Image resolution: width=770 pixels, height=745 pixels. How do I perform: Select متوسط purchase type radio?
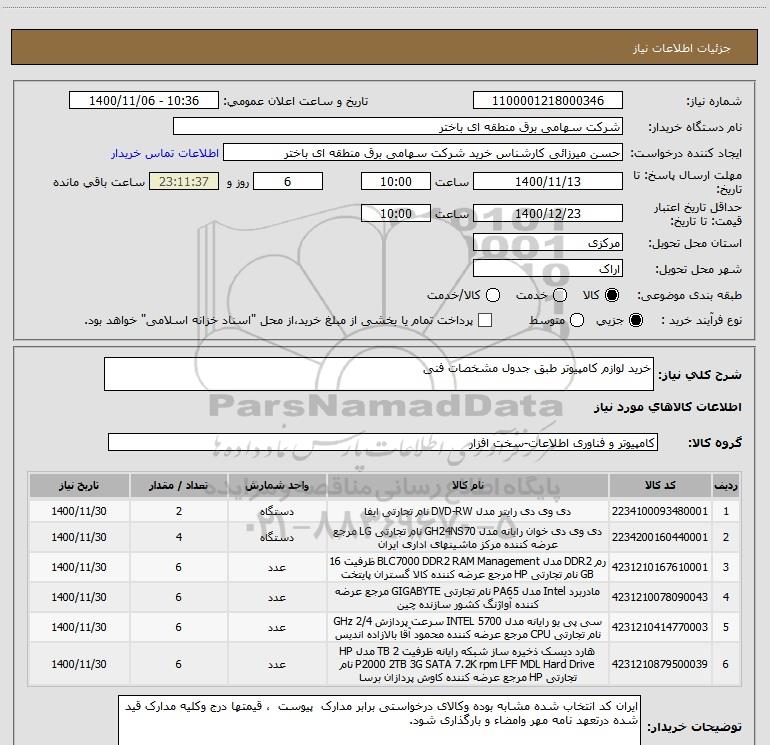577,321
